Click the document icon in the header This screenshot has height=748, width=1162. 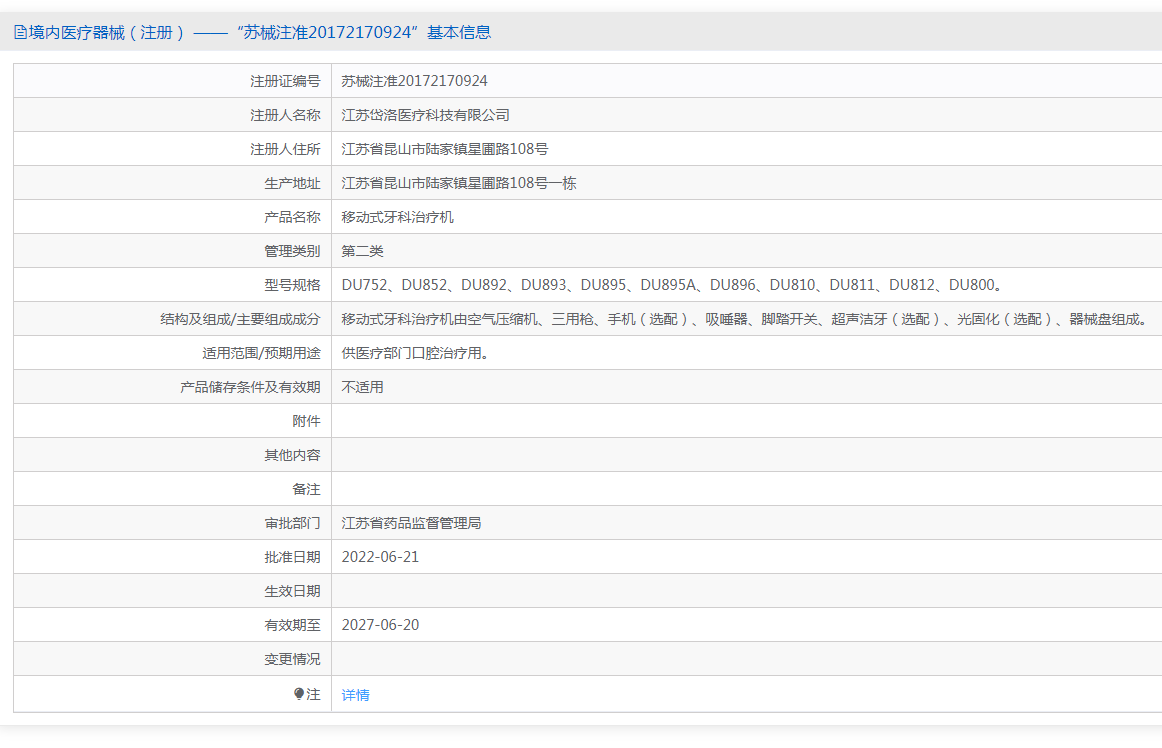20,32
